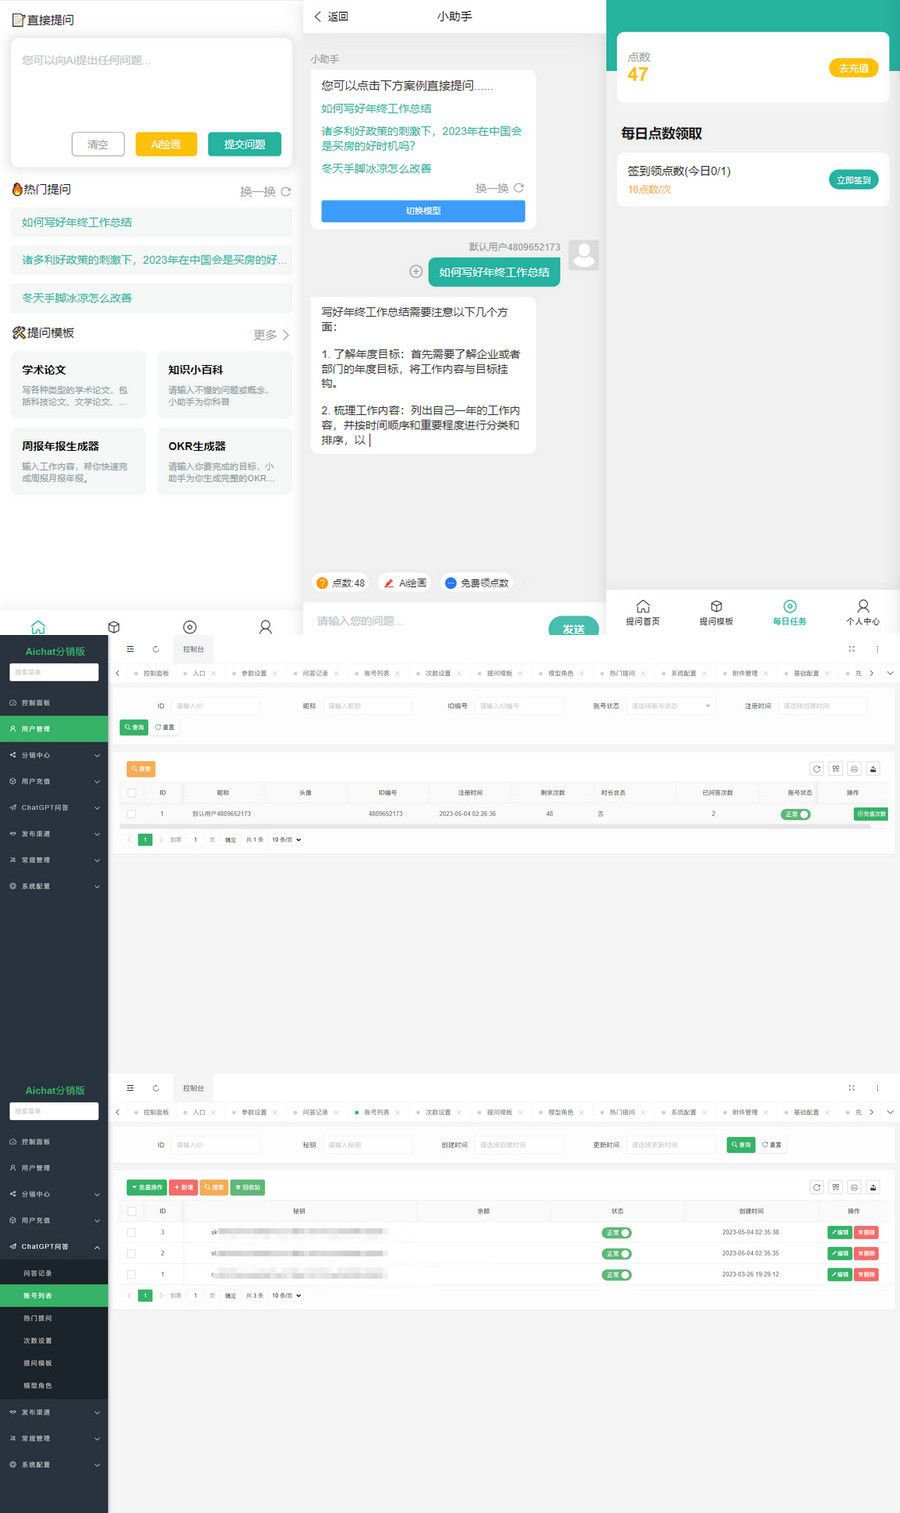Collapse the ChatGPT问答 sidebar menu

(40, 1247)
